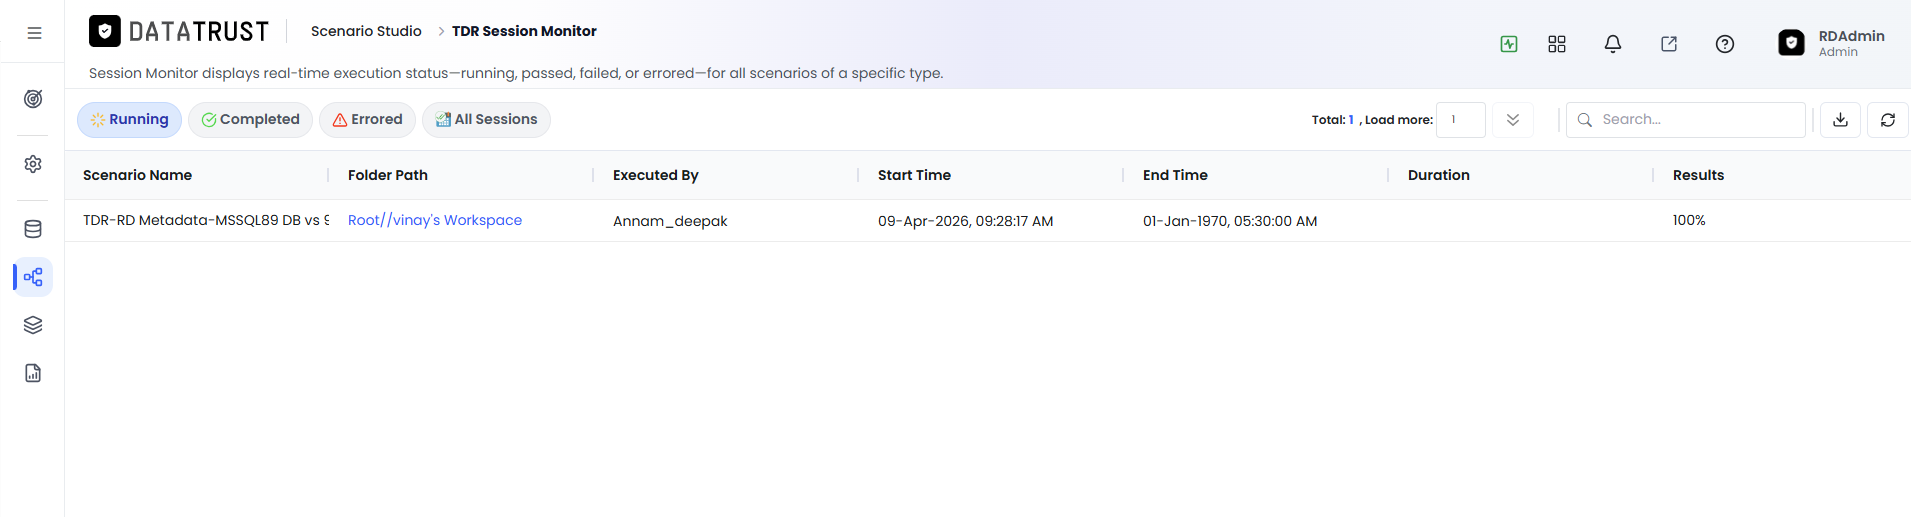The width and height of the screenshot is (1911, 517).
Task: Go to Scenario Studio breadcrumb
Action: [x=366, y=31]
